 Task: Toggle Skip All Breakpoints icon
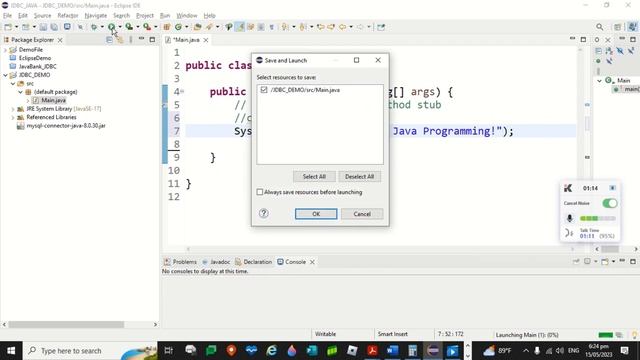tap(80, 27)
